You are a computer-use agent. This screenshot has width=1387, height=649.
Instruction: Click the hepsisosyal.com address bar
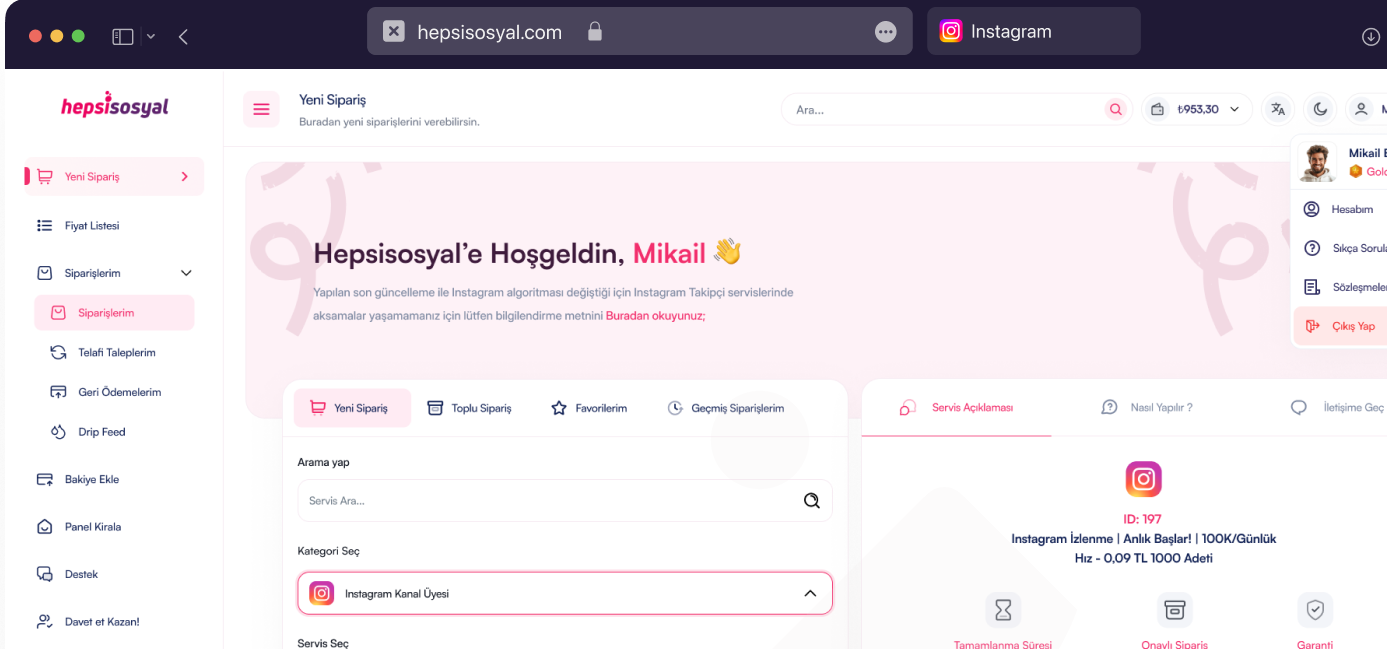click(x=640, y=32)
